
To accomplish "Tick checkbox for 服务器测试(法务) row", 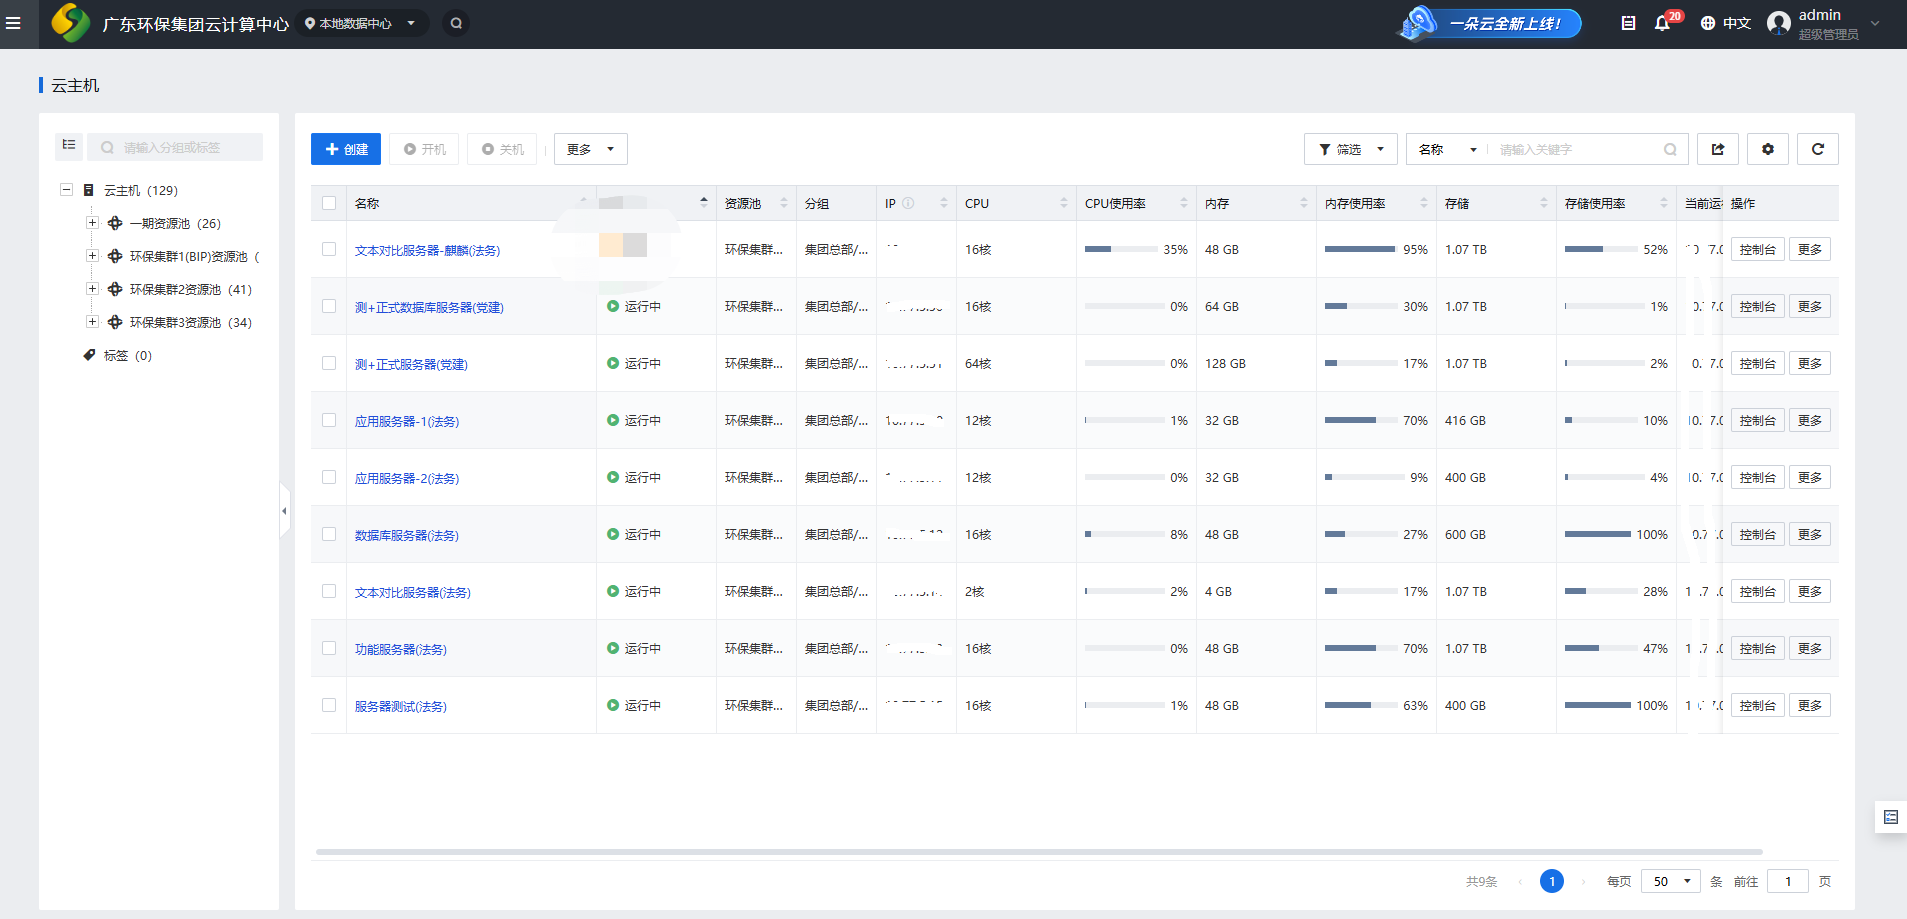I will tap(329, 705).
